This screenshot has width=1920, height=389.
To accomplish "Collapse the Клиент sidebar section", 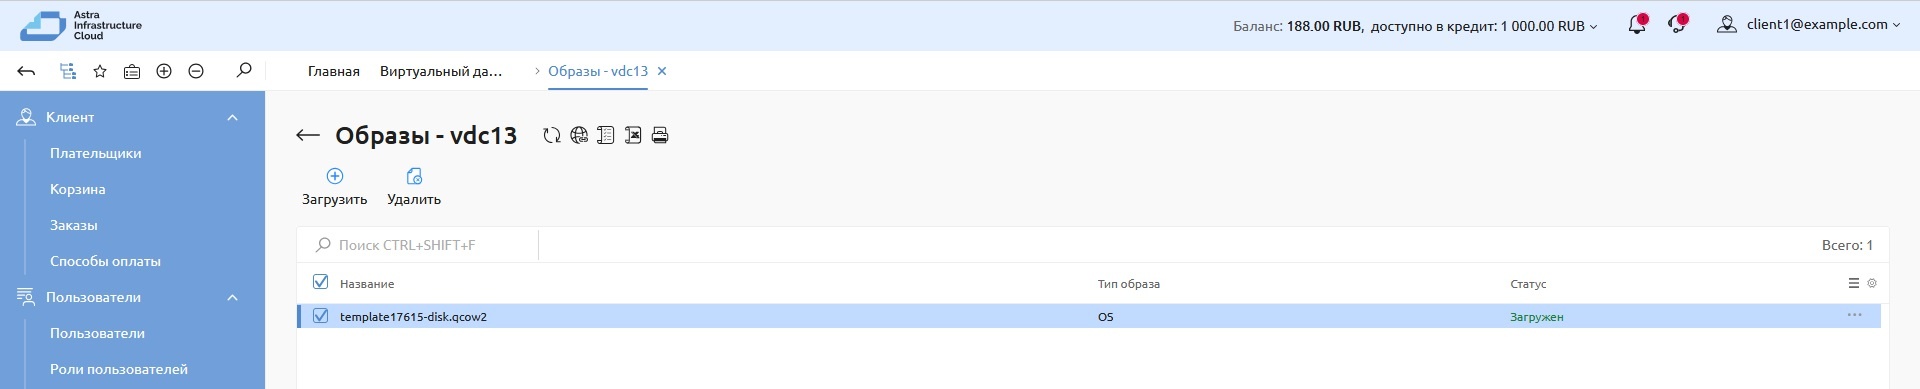I will (232, 117).
